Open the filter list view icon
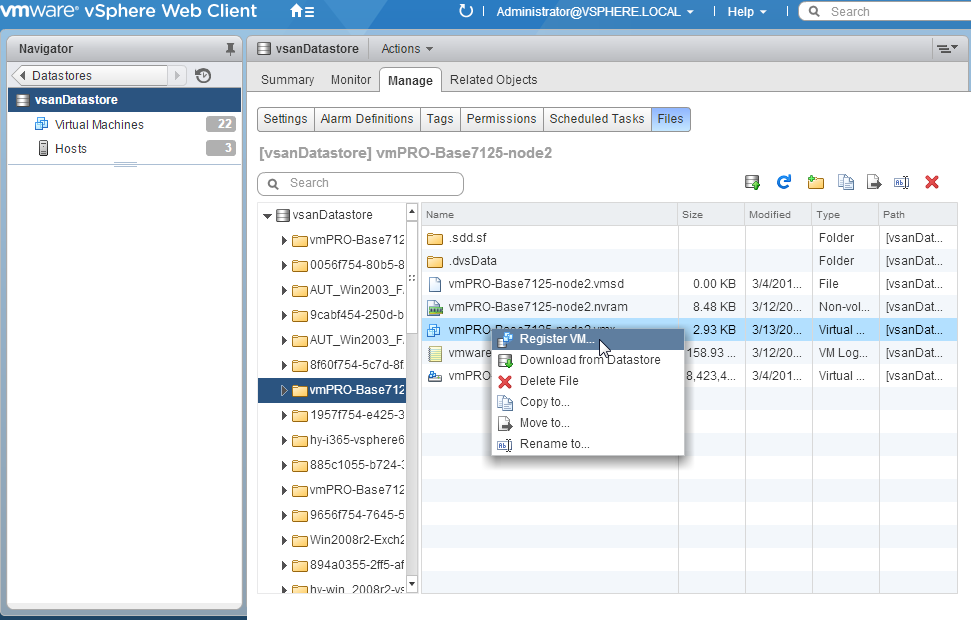Viewport: 971px width, 620px height. (x=948, y=48)
